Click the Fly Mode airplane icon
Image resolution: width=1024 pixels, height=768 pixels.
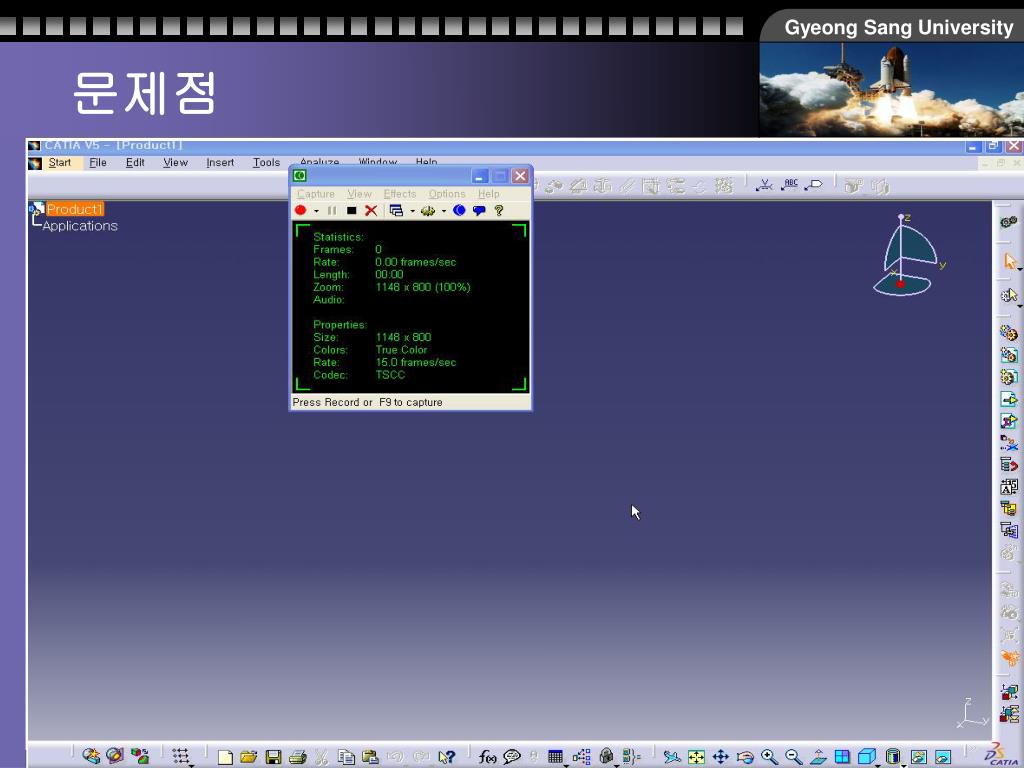click(x=672, y=756)
